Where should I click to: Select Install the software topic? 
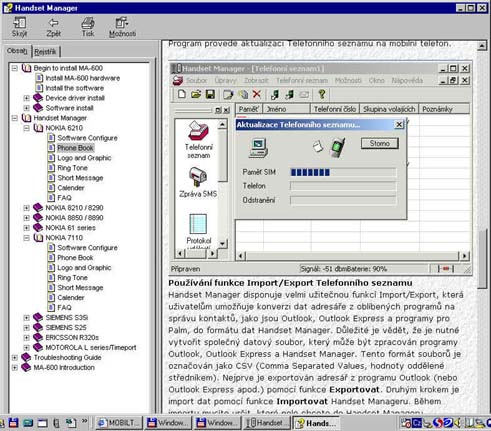[x=75, y=88]
